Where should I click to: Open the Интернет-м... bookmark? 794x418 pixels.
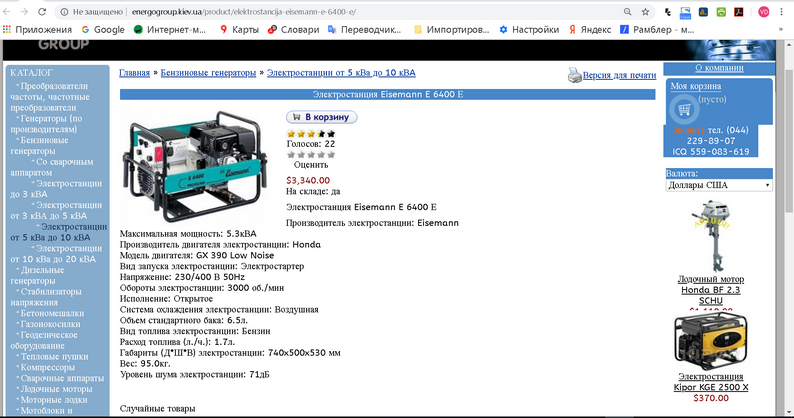click(x=170, y=30)
